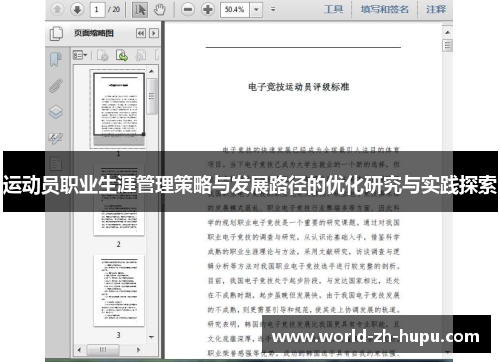The width and height of the screenshot is (500, 362).
Task: Select page 3 thumbnail
Action: point(119,291)
